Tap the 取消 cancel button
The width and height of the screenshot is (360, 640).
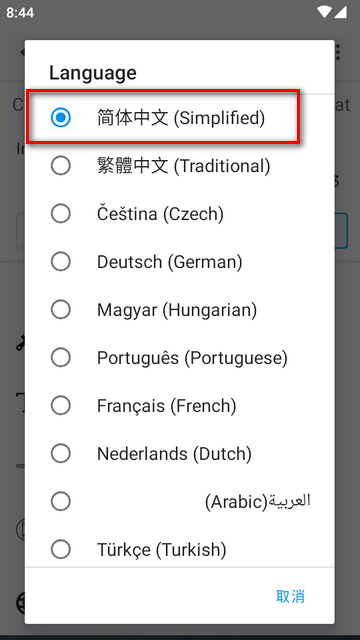click(x=290, y=596)
